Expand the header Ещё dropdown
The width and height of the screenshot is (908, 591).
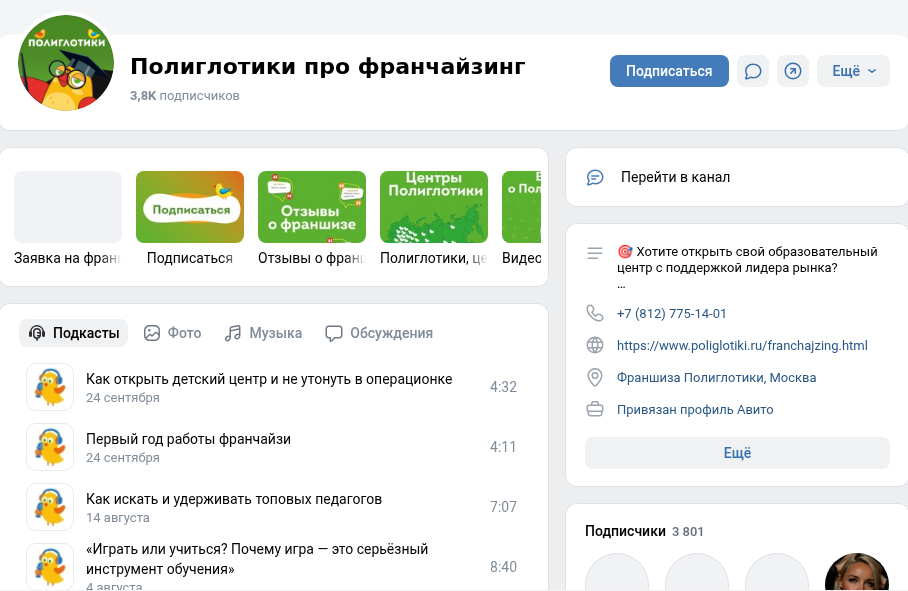[853, 71]
